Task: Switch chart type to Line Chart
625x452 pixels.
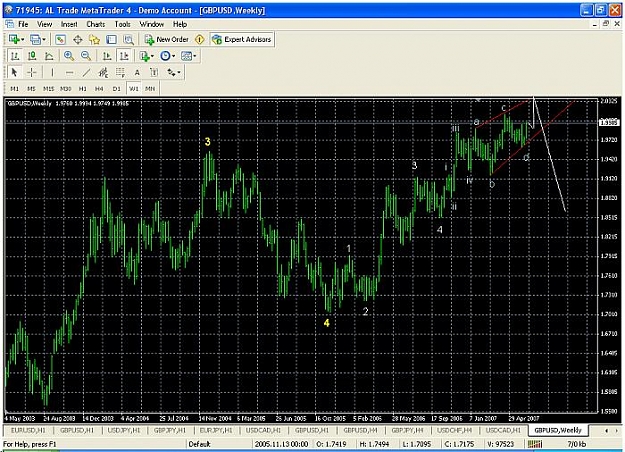Action: 49,56
